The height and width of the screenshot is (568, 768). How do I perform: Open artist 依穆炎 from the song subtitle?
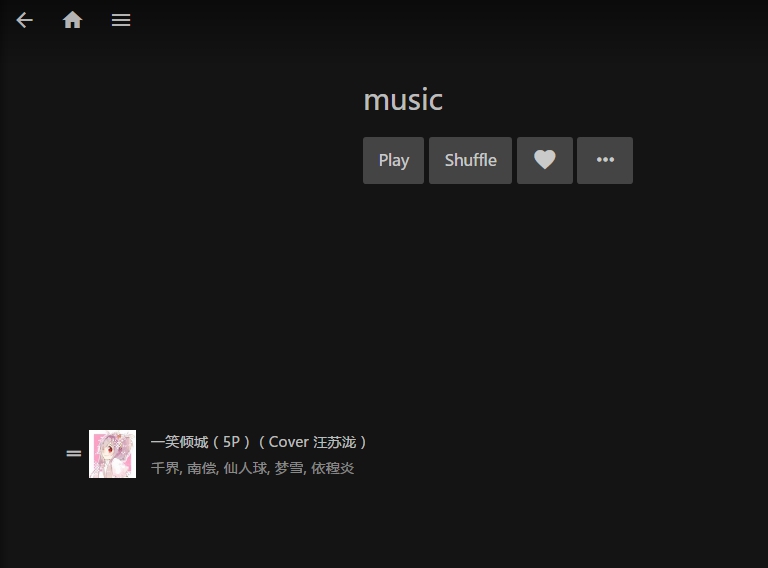click(x=333, y=468)
